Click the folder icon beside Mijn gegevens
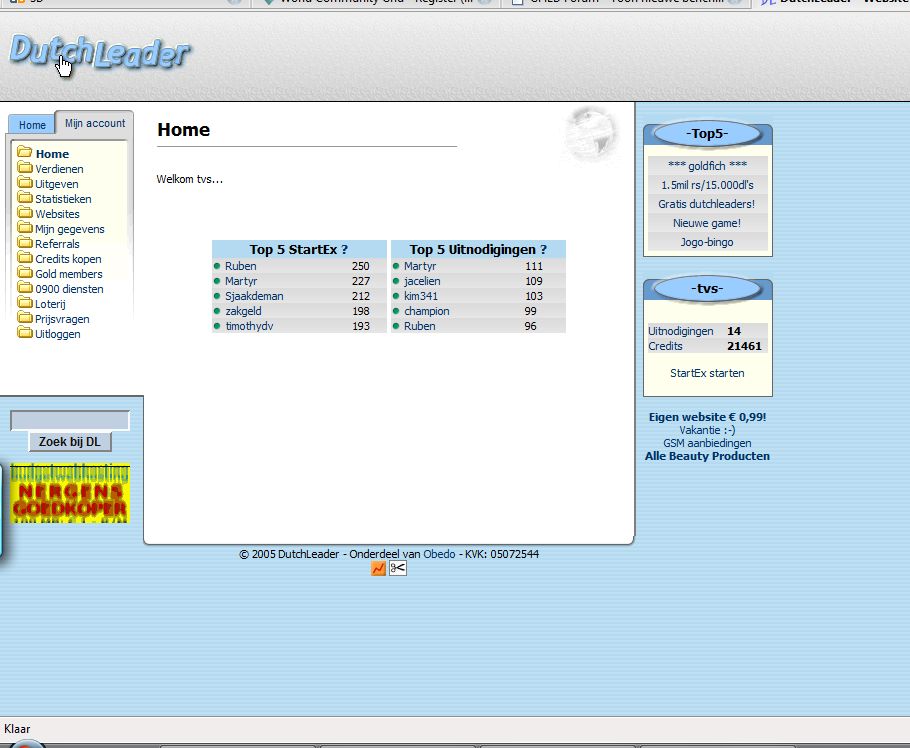The height and width of the screenshot is (748, 910). pos(25,227)
